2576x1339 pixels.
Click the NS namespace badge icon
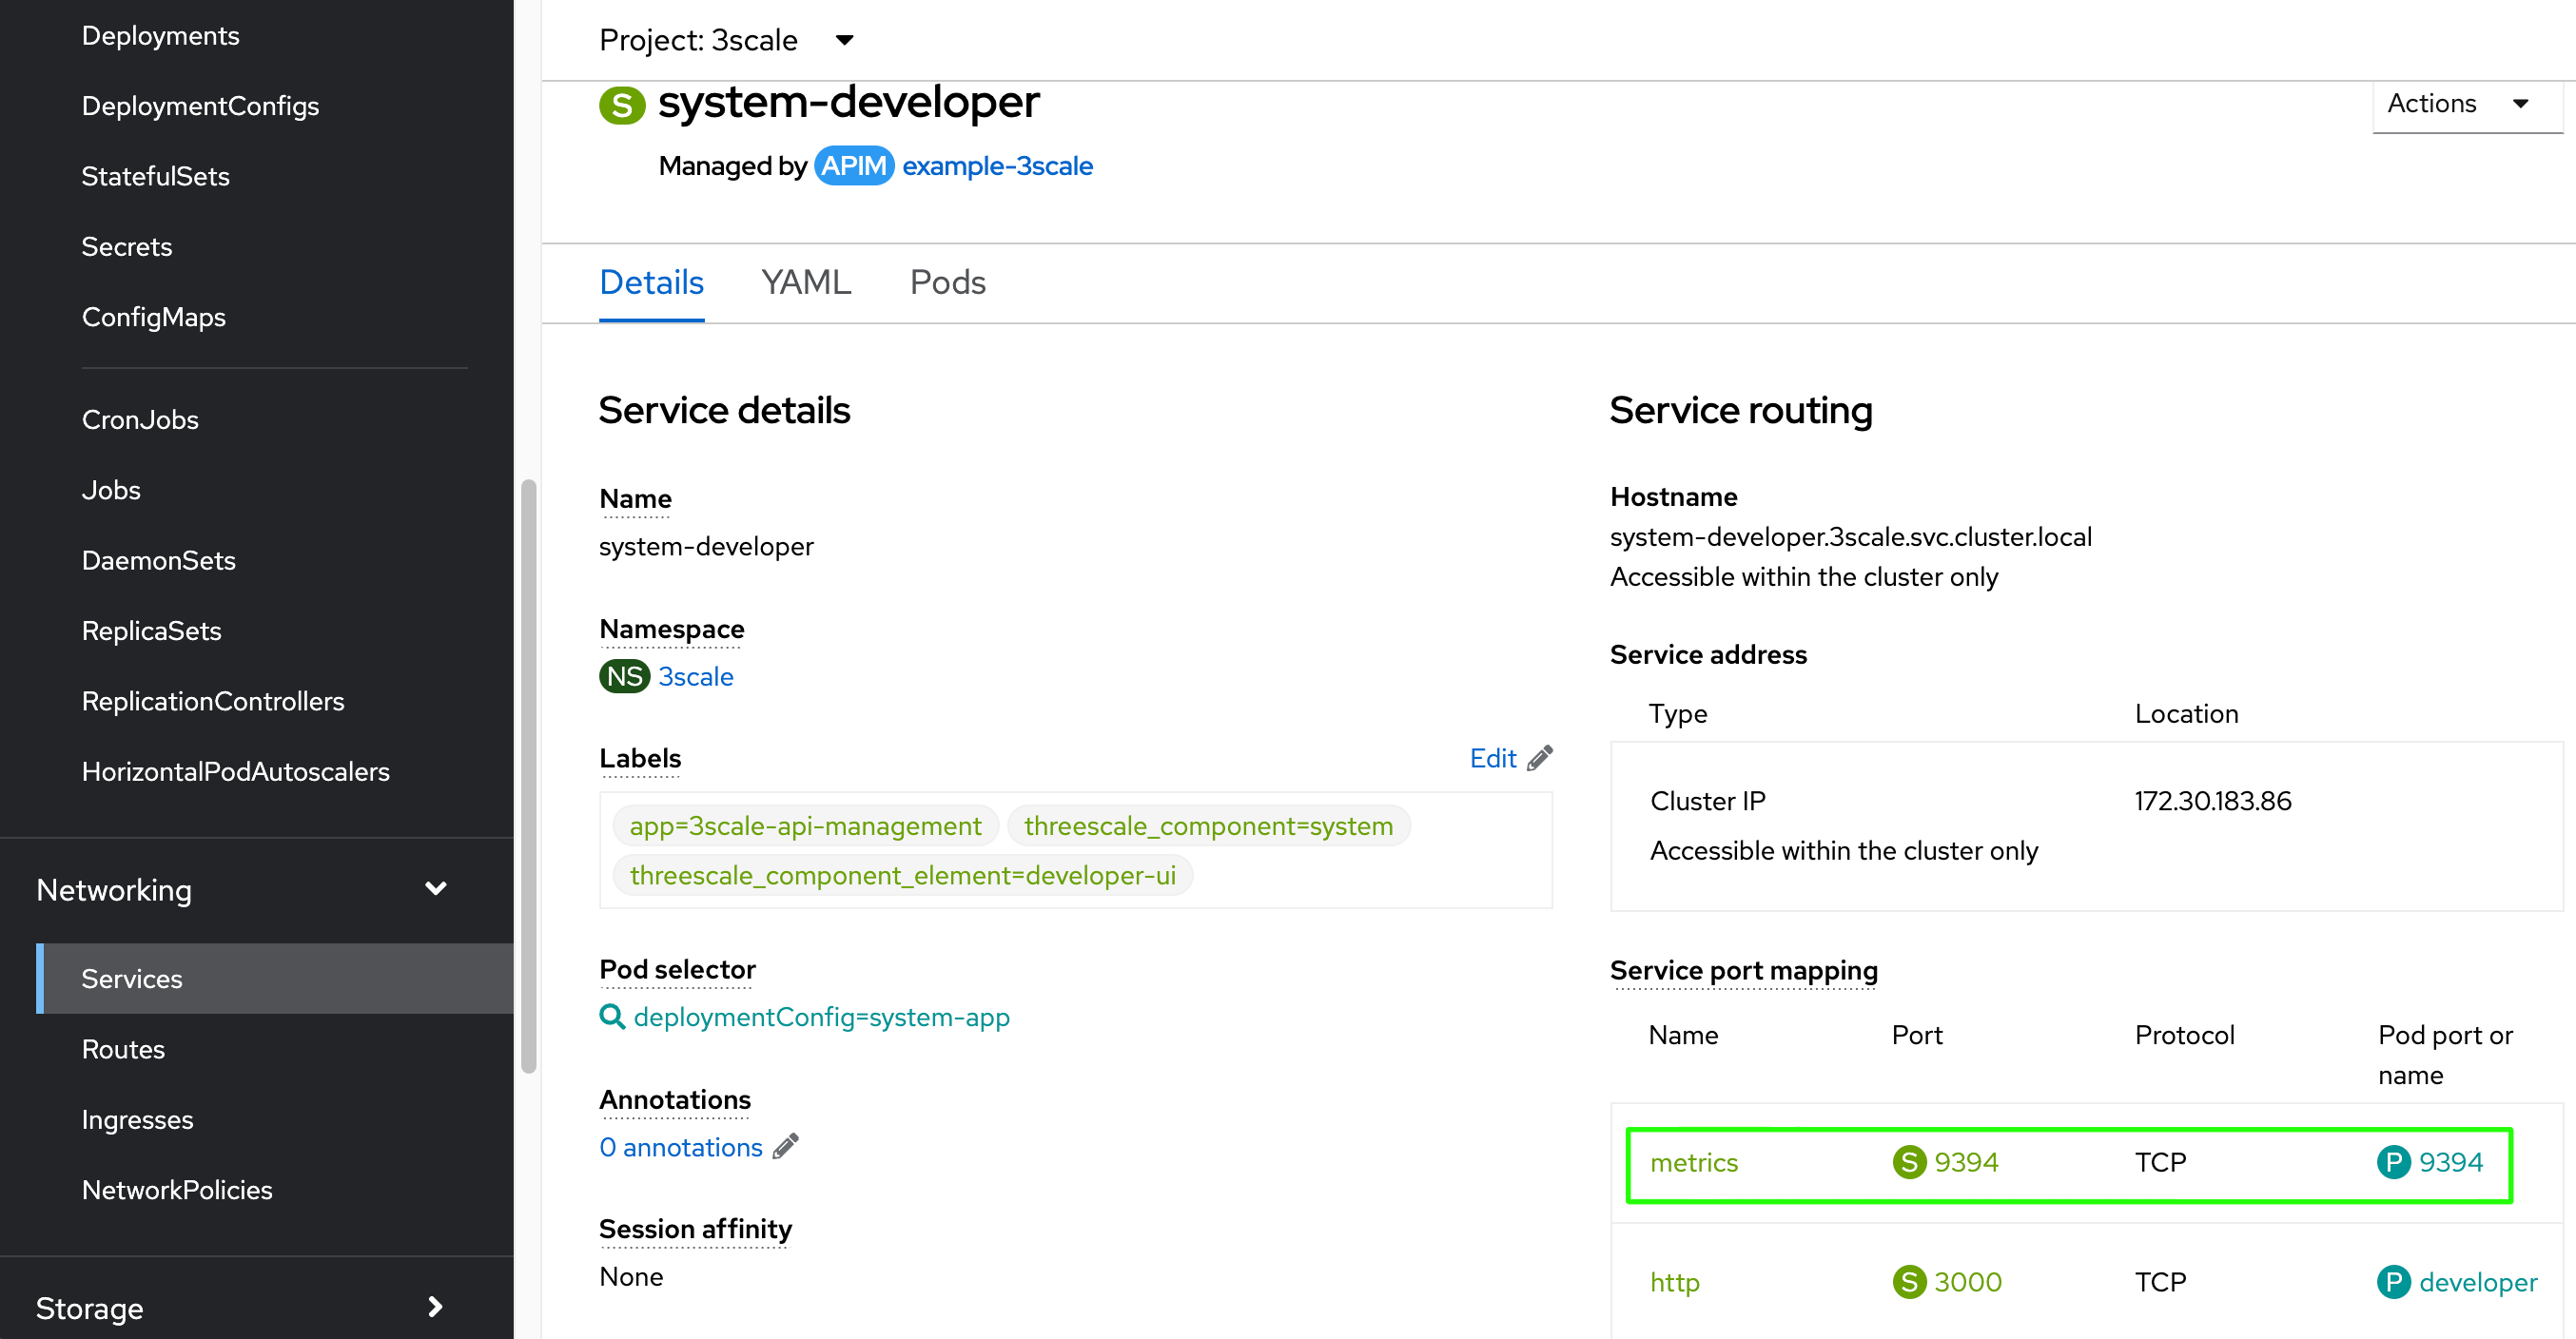pos(624,677)
